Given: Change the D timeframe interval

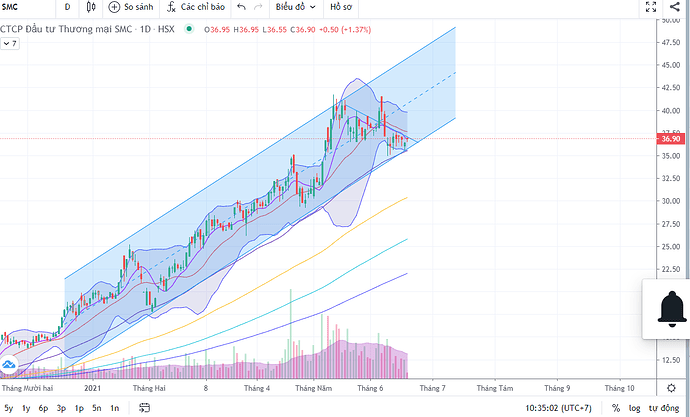Looking at the screenshot, I should (x=67, y=7).
